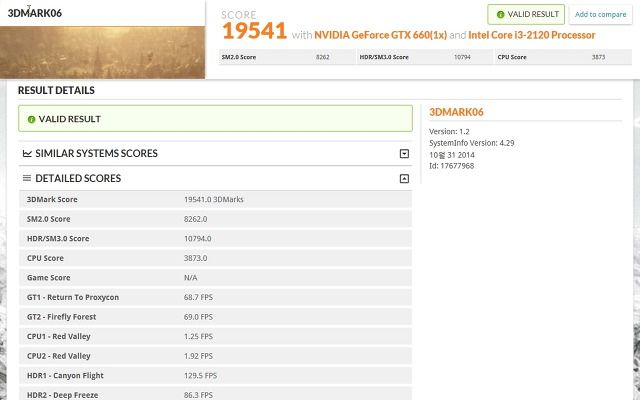Click GT2 - Firefly Forest row

[215, 317]
